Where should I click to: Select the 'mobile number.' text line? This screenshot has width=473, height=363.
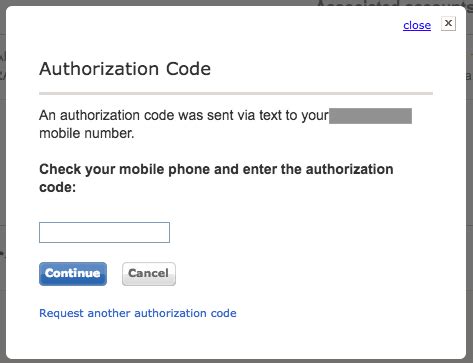(x=87, y=134)
